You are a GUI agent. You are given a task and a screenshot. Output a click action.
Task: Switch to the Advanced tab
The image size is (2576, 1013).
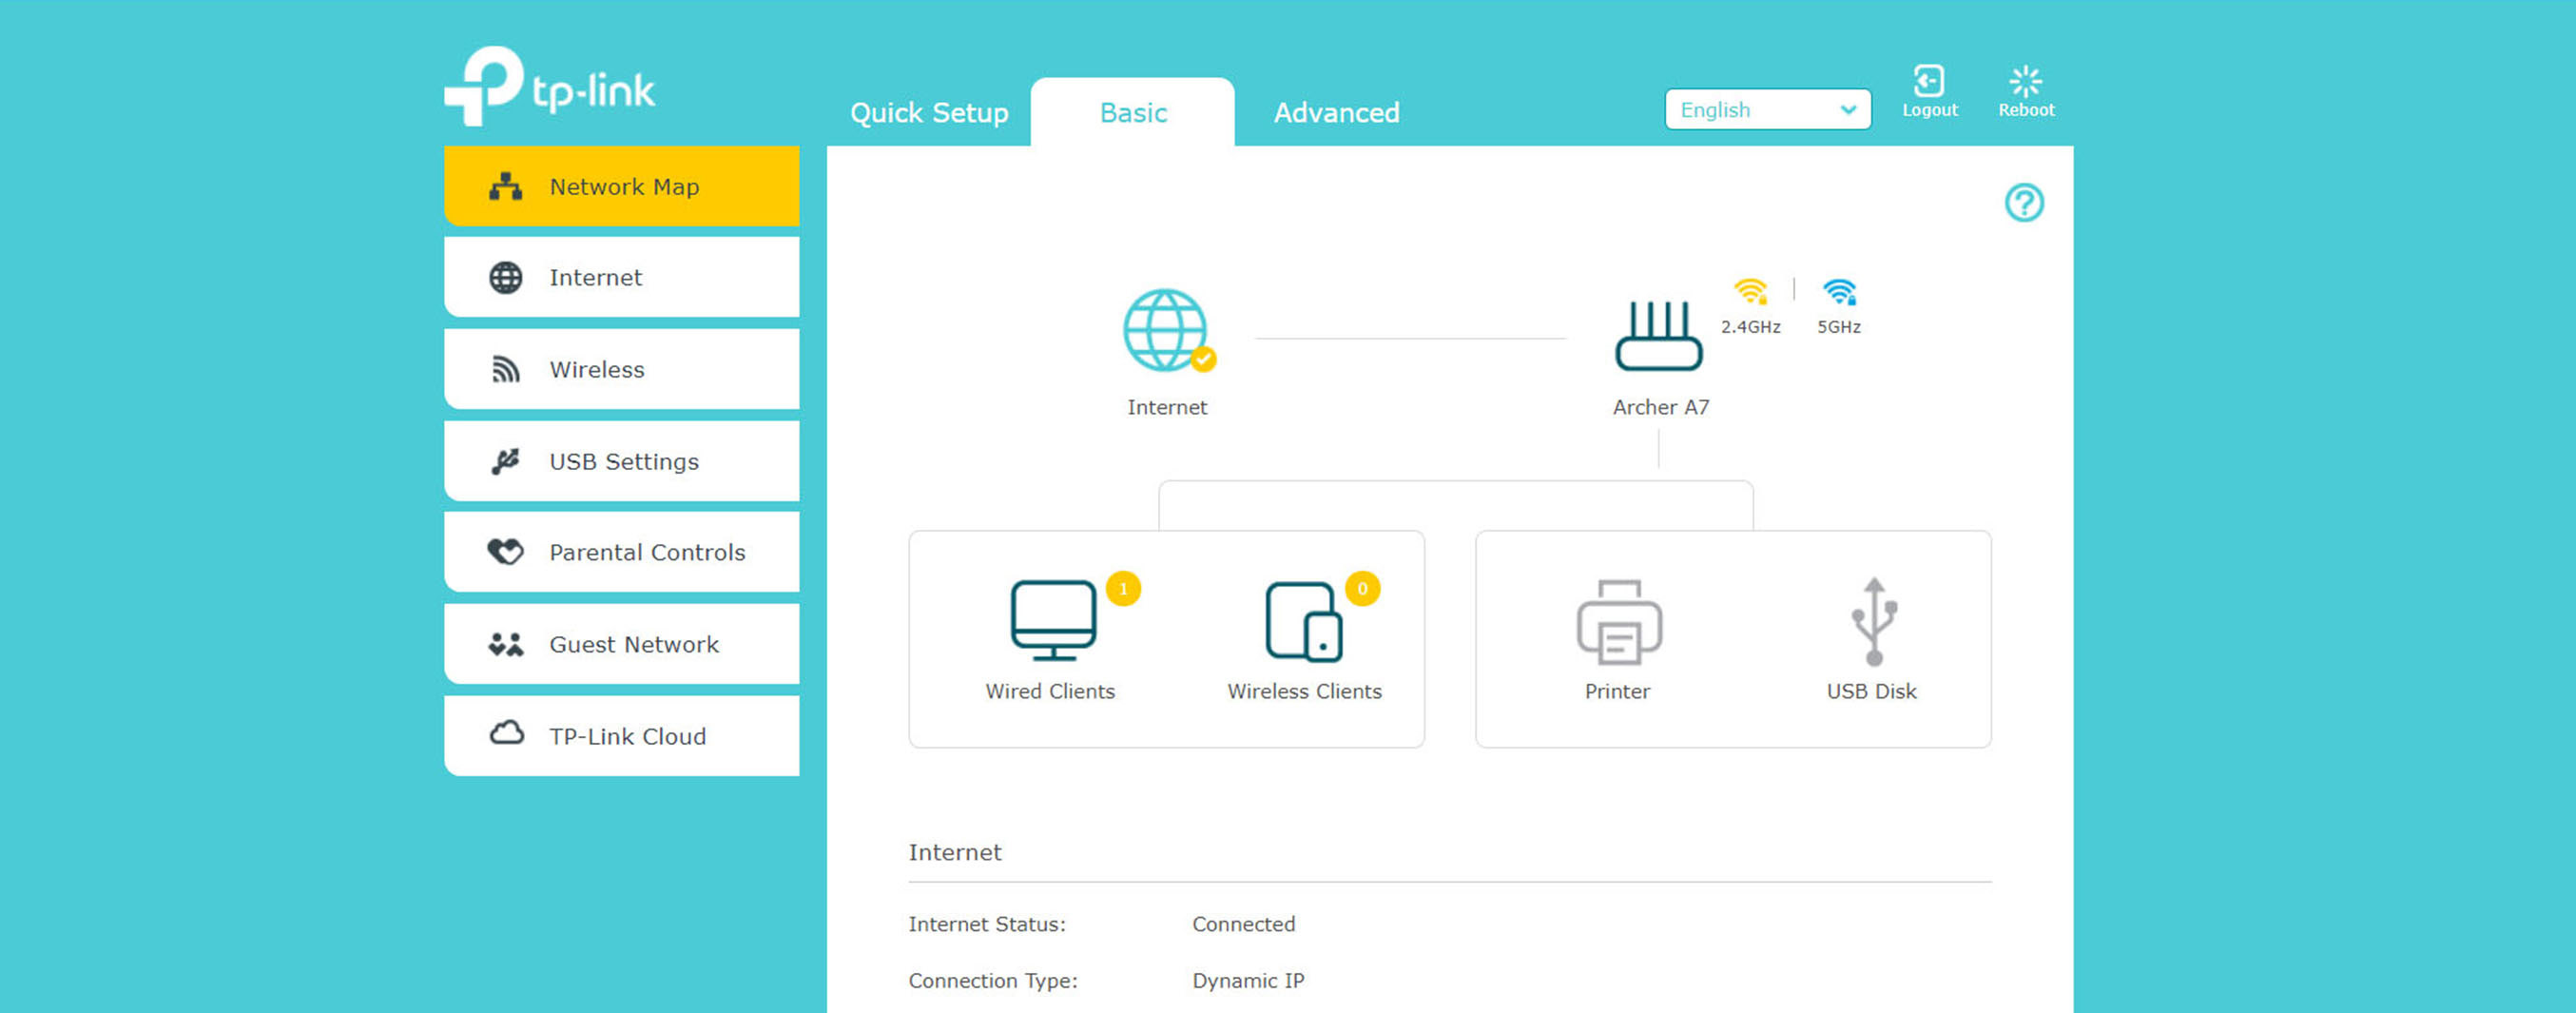click(1336, 112)
